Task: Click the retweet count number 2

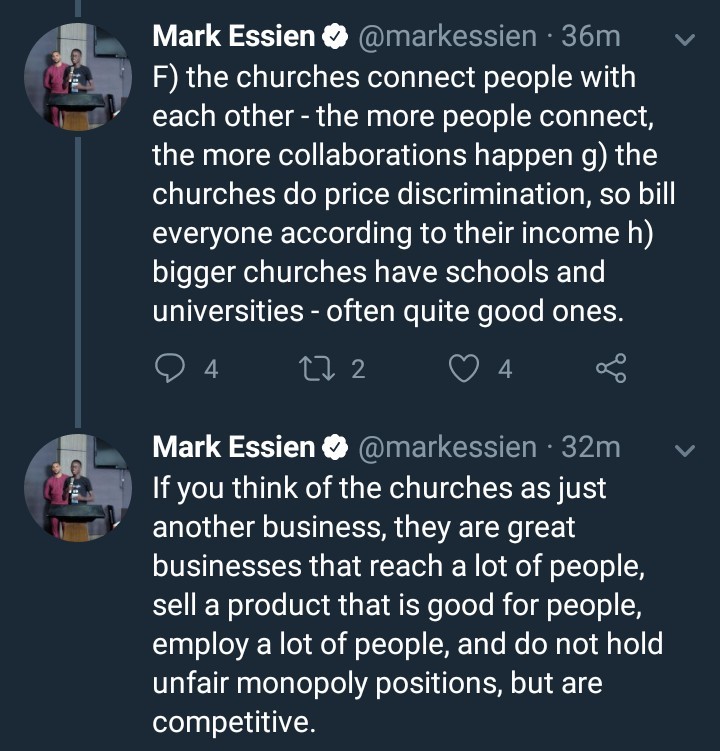Action: pos(358,370)
